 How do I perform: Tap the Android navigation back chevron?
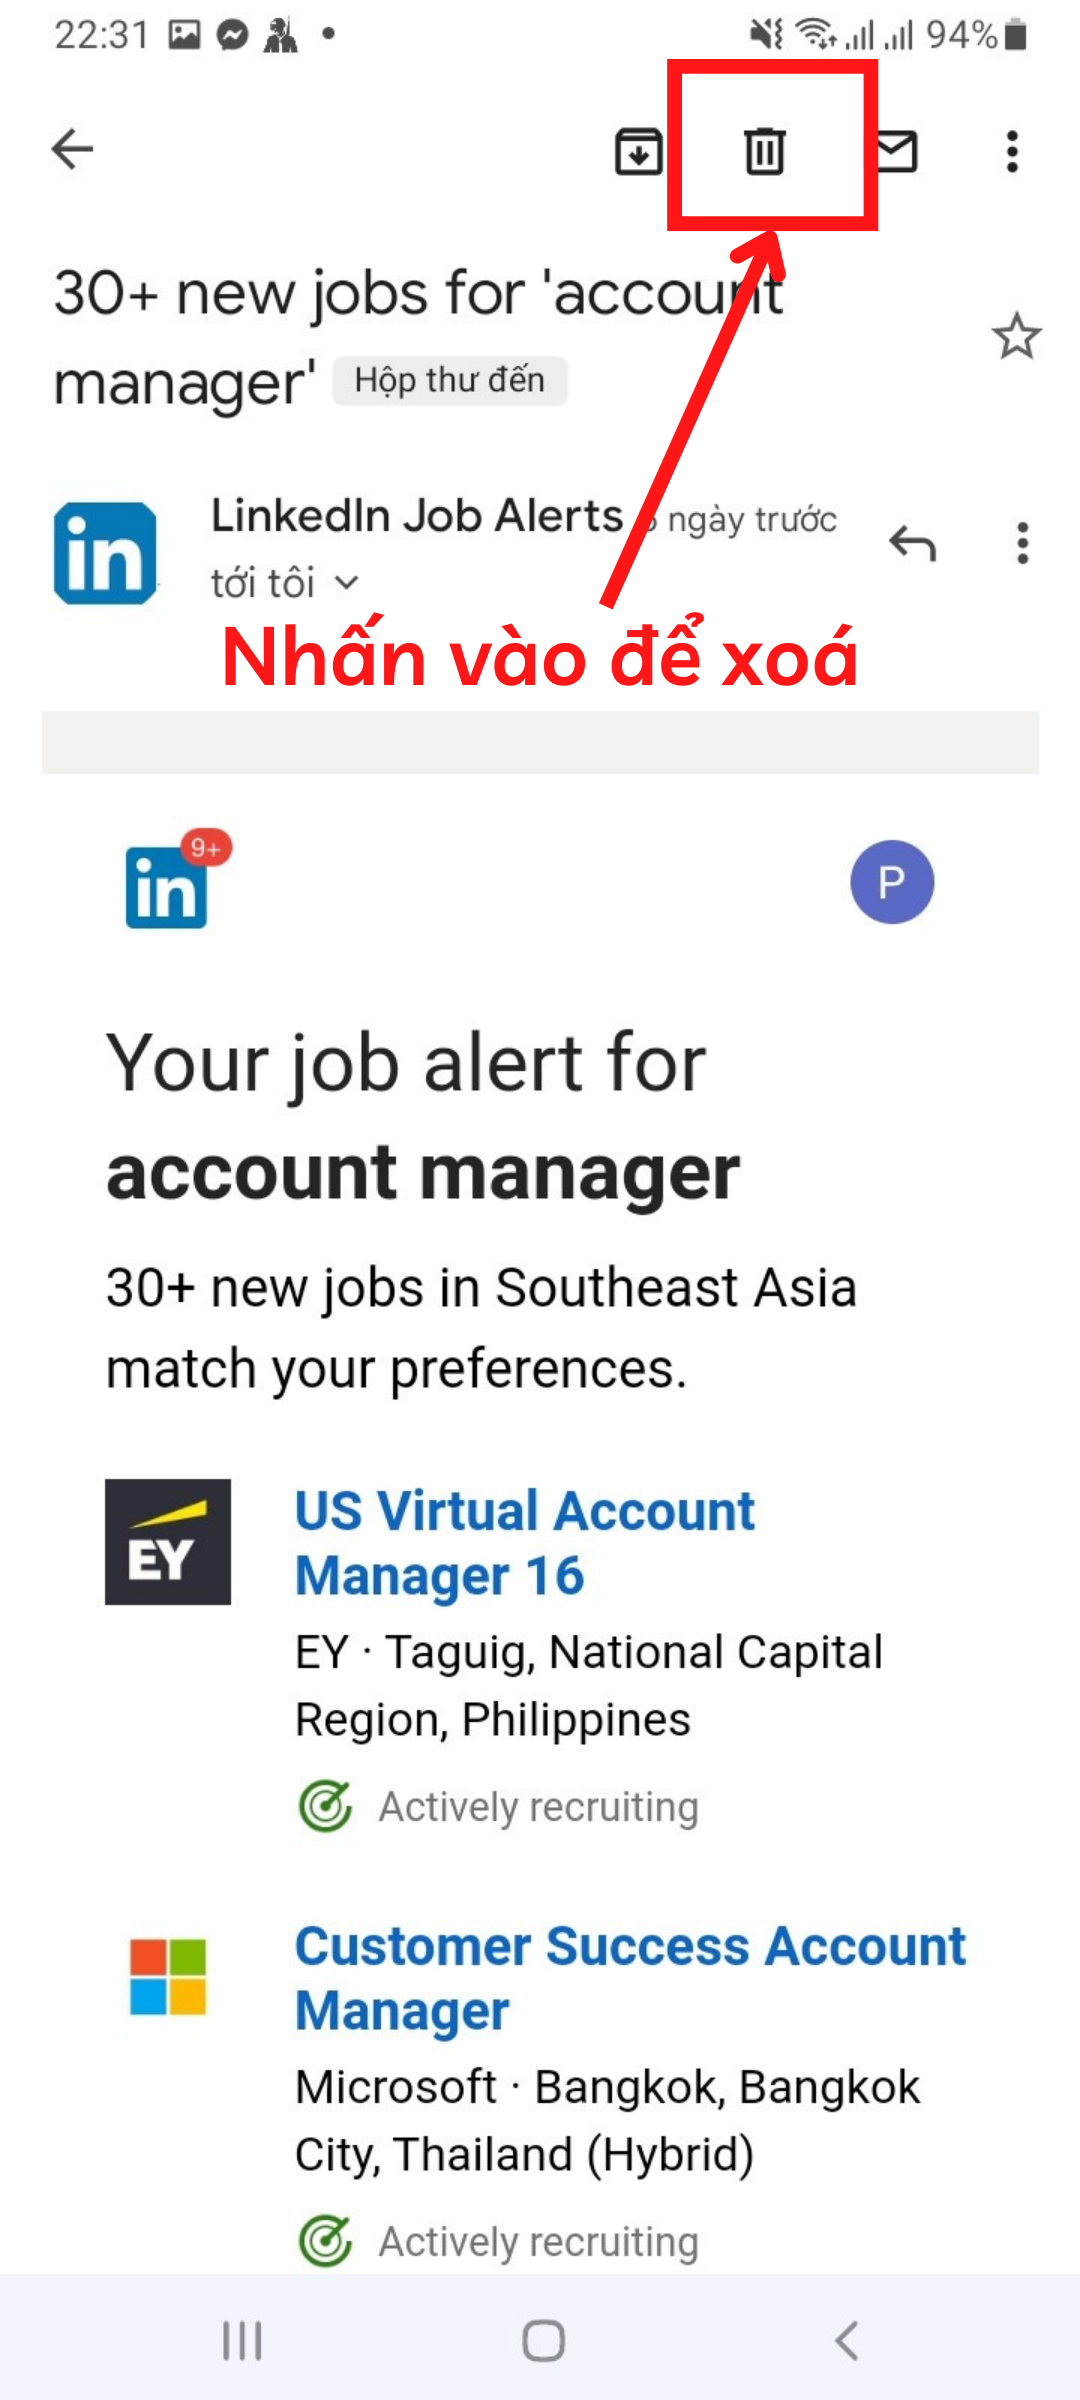click(846, 2341)
